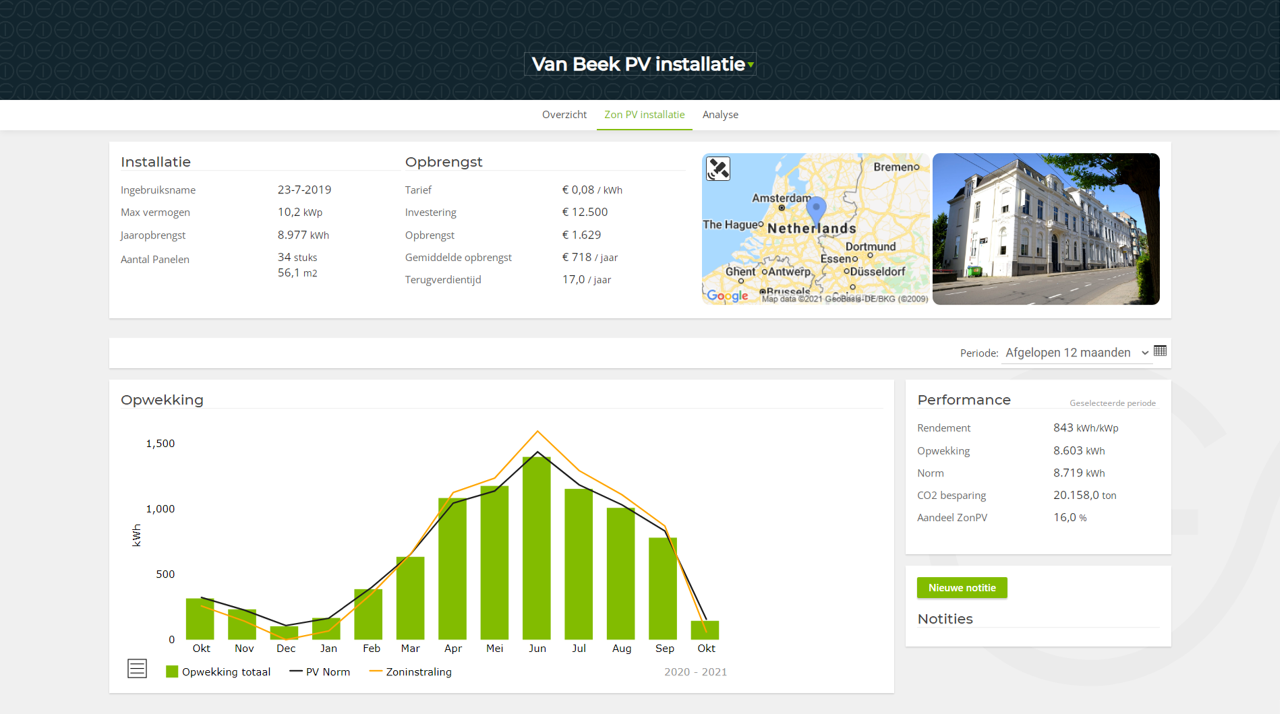Viewport: 1280px width, 714px height.
Task: Click the Aug bar in chart
Action: click(x=621, y=574)
